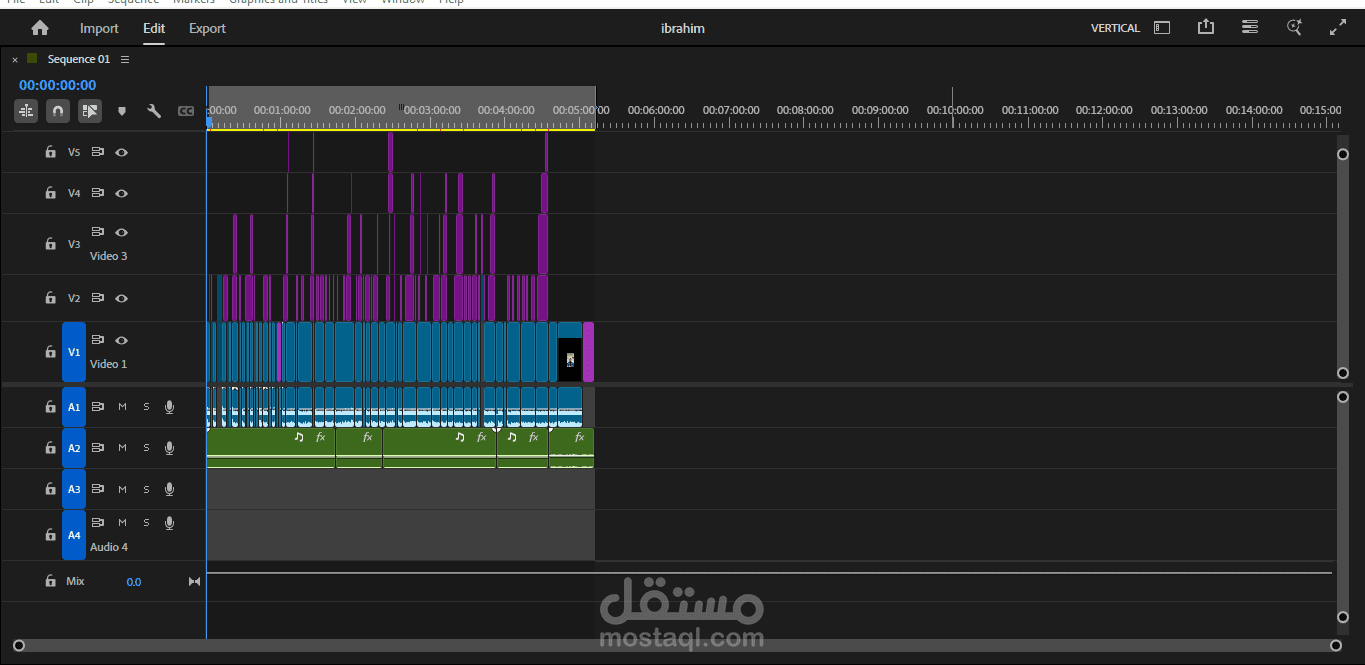Toggle Video 3 track visibility eye

[x=121, y=232]
